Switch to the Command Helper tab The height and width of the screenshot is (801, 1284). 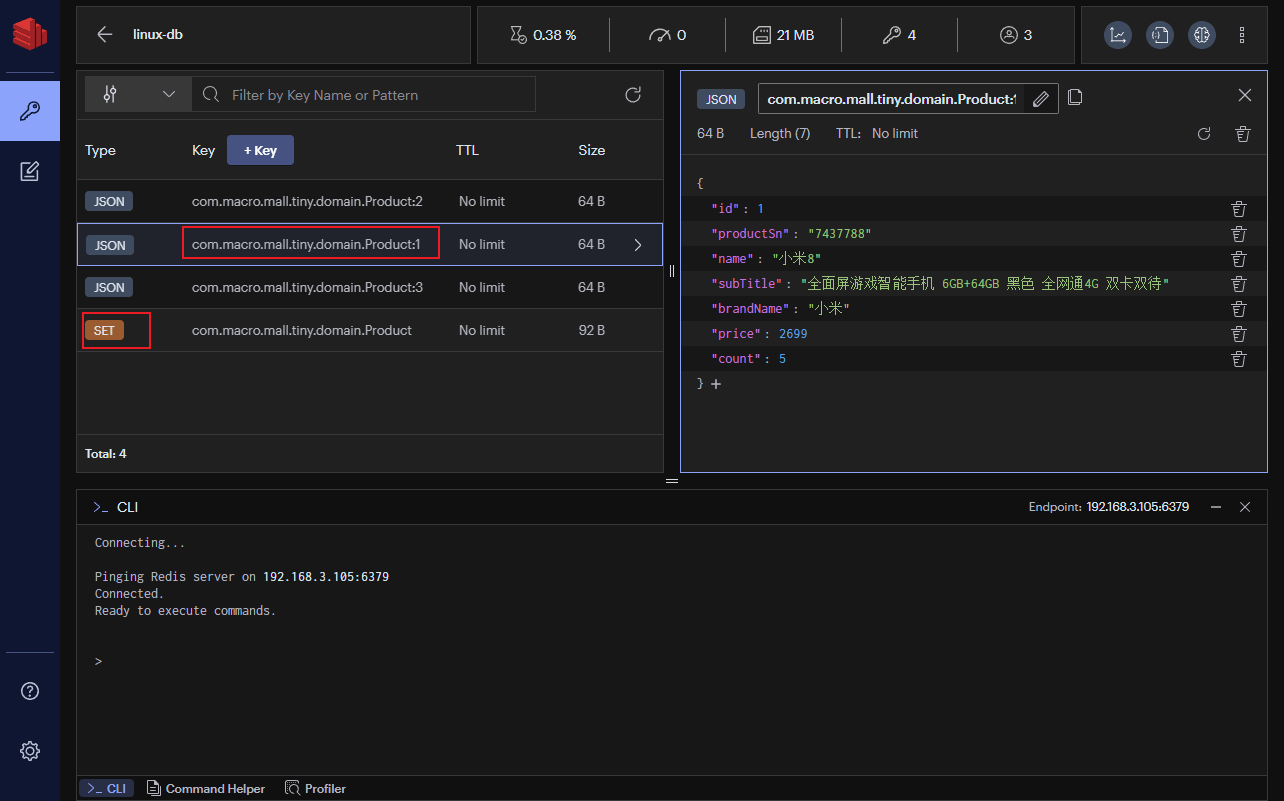[206, 789]
